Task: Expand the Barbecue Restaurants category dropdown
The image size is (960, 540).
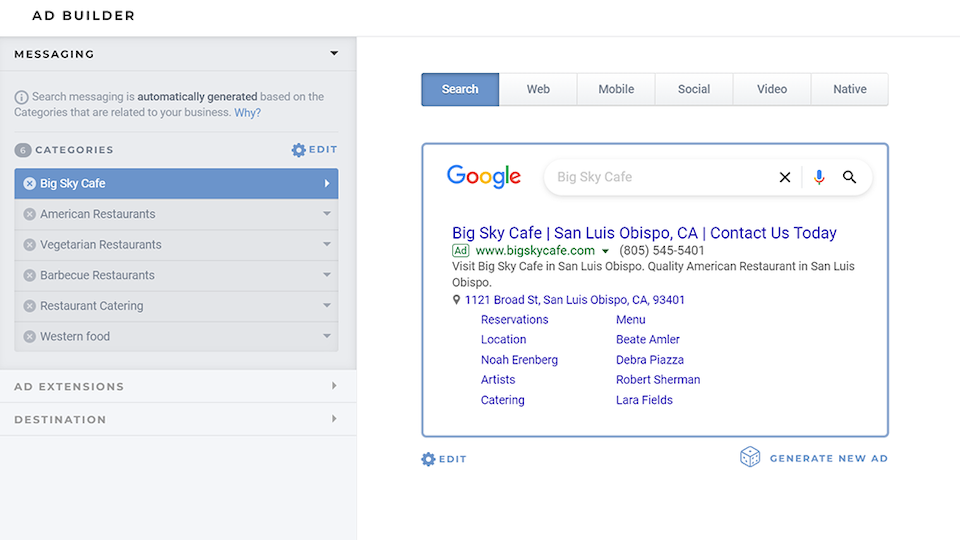Action: (327, 275)
